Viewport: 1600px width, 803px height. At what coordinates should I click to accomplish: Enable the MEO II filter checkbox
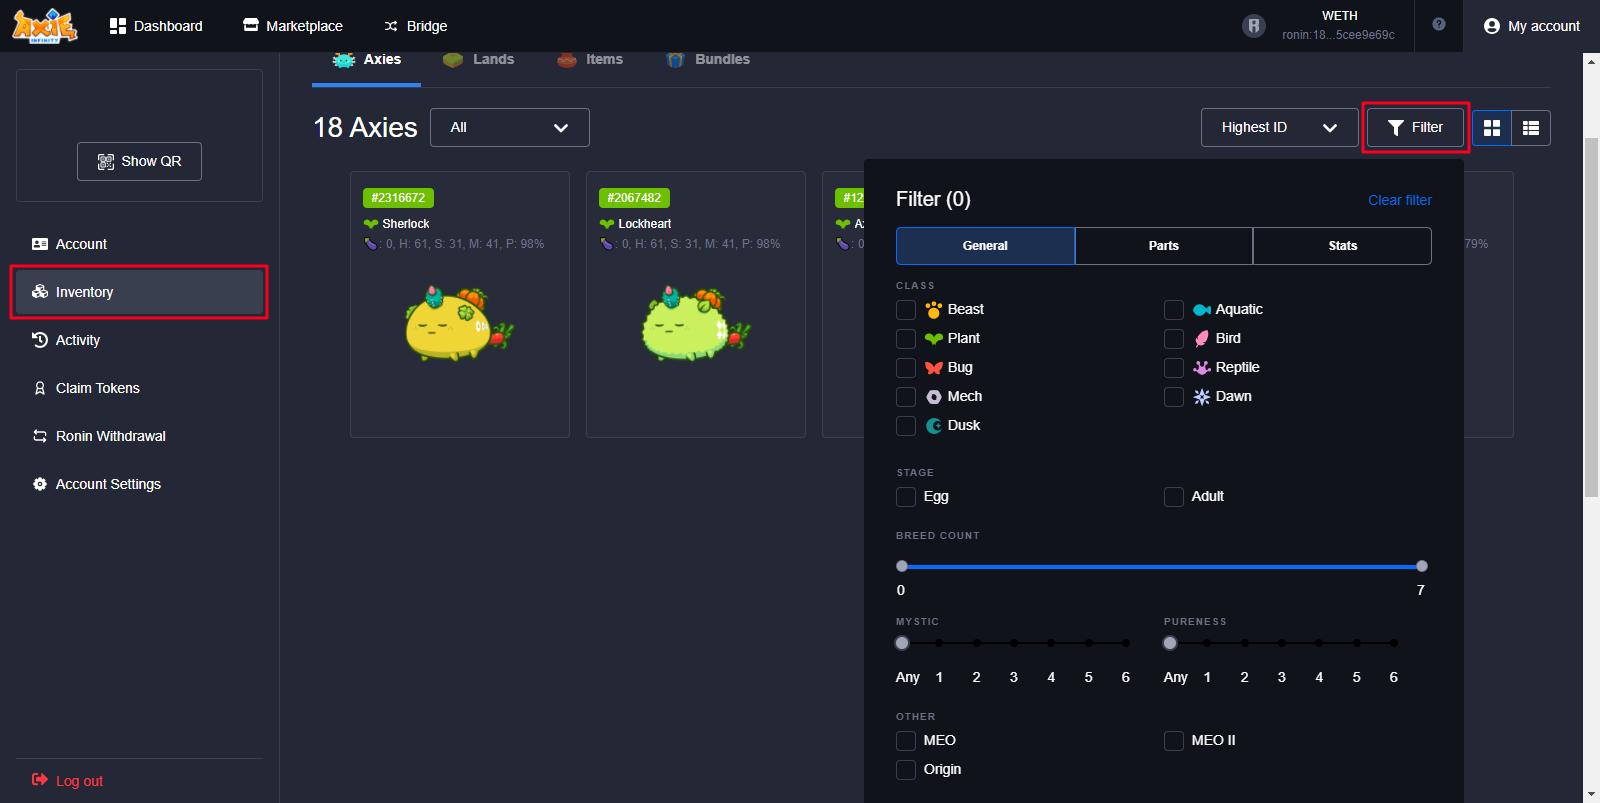click(x=1174, y=741)
